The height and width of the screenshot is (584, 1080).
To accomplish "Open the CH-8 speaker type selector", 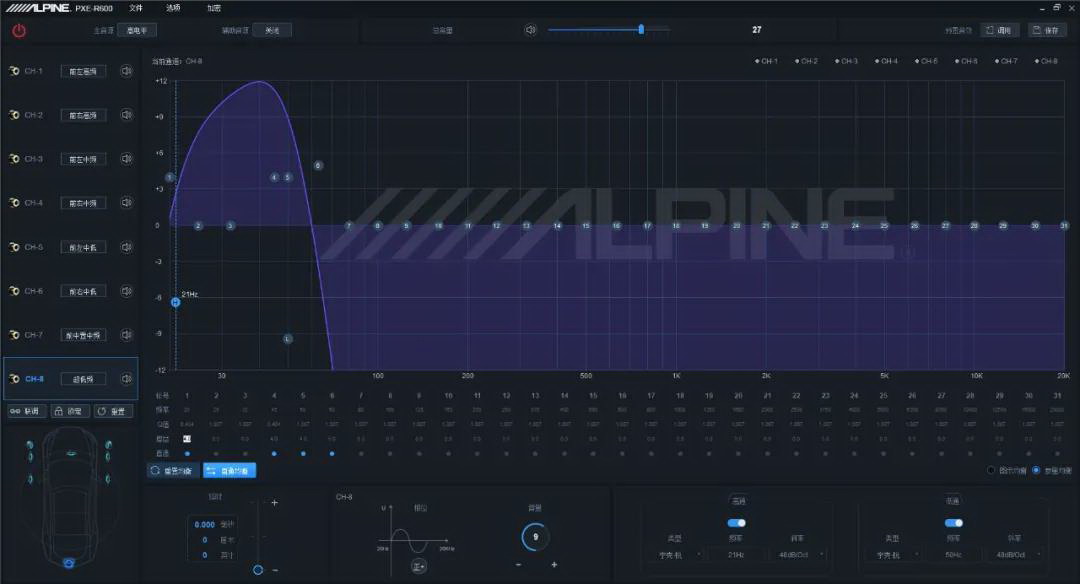I will (83, 379).
